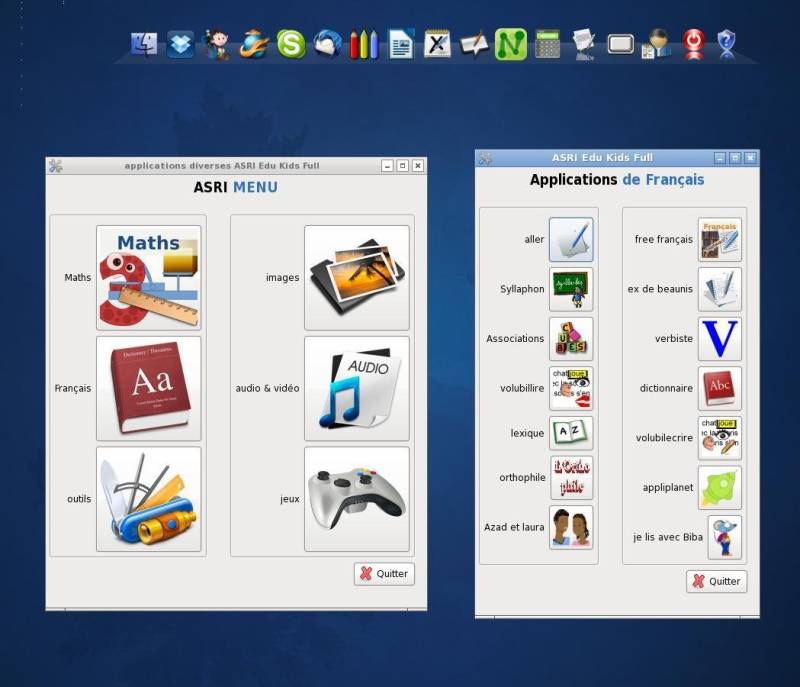This screenshot has height=687, width=800.
Task: Open window menu icon of ASRI Menu titlebar
Action: pos(56,166)
